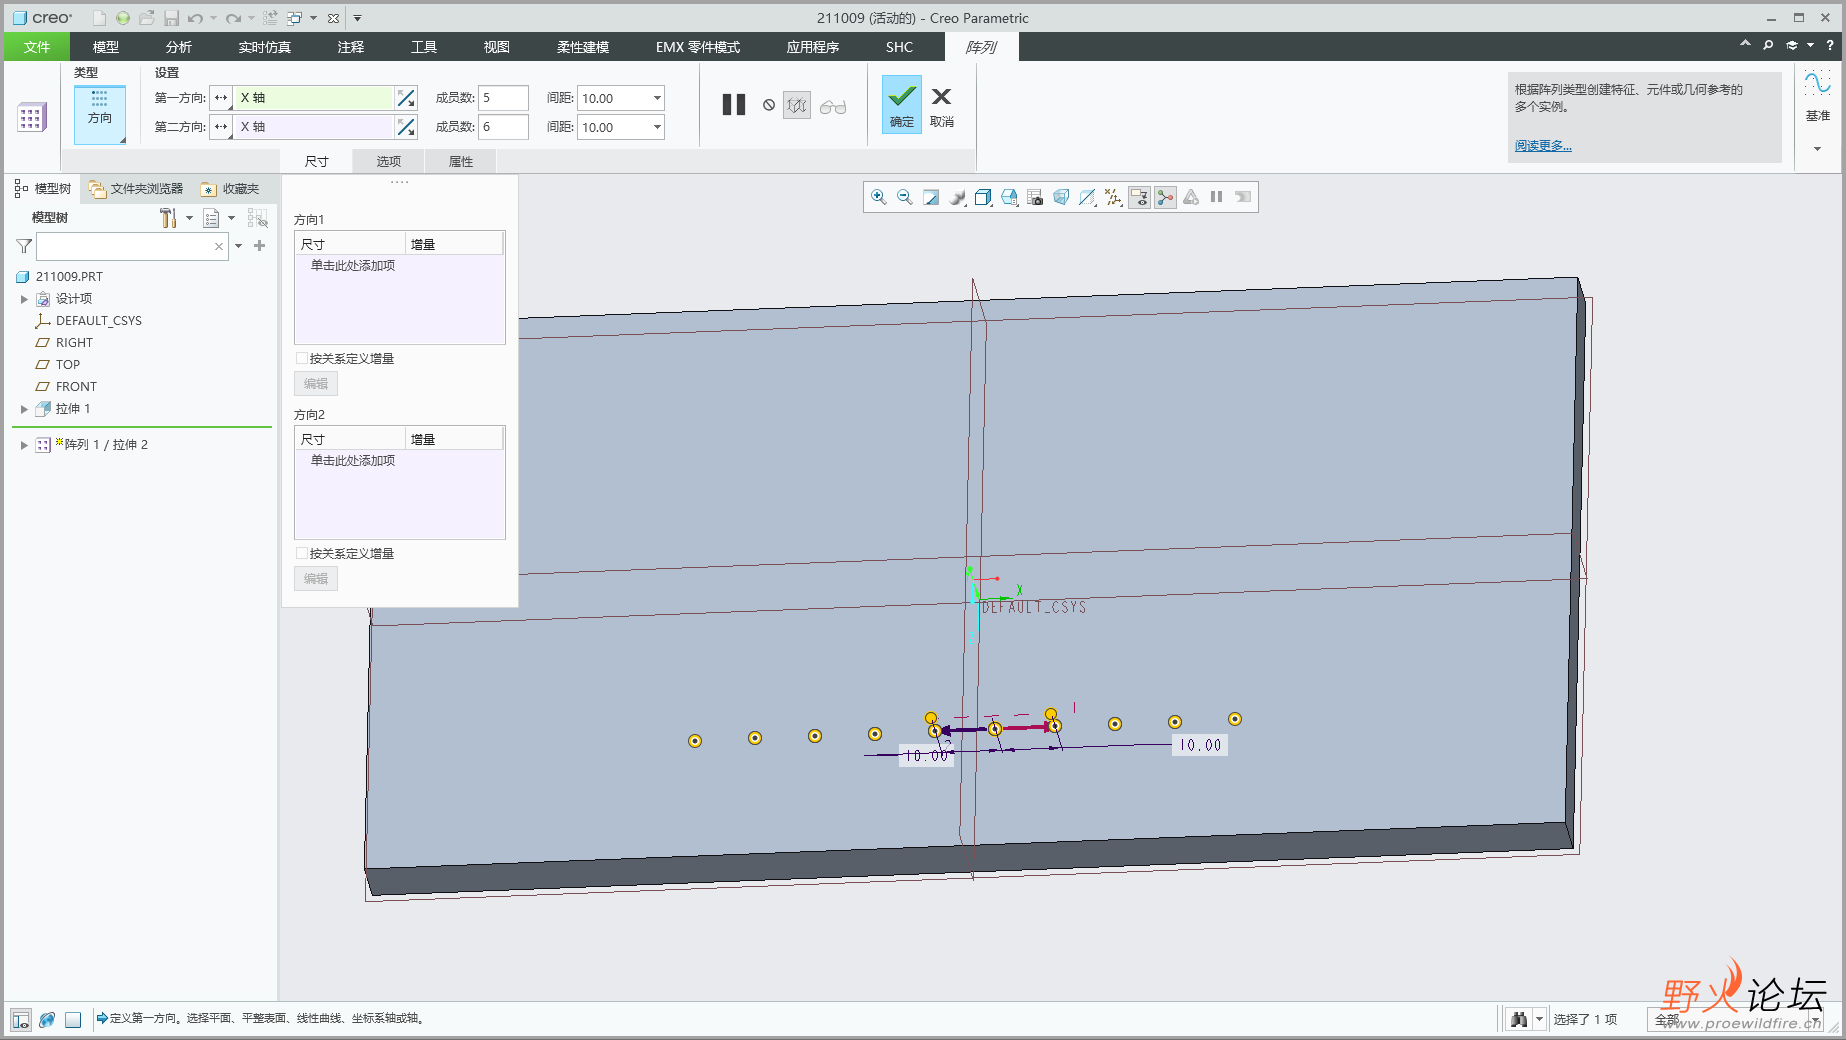The height and width of the screenshot is (1040, 1846).
Task: Expand the 拉伸 1 tree node
Action: [x=24, y=409]
